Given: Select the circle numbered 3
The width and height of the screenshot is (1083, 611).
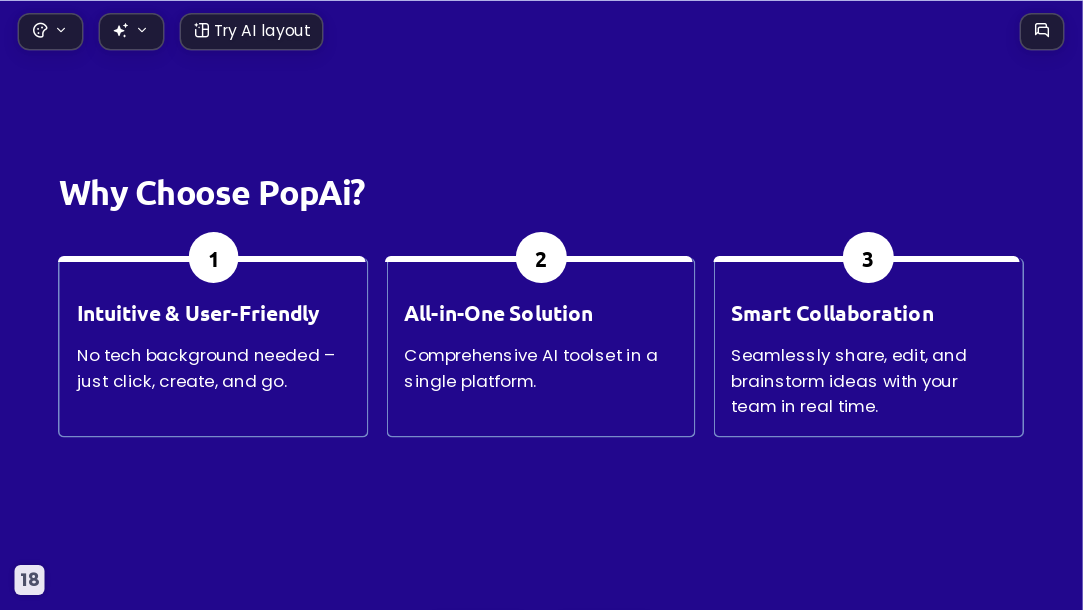Looking at the screenshot, I should coord(868,258).
